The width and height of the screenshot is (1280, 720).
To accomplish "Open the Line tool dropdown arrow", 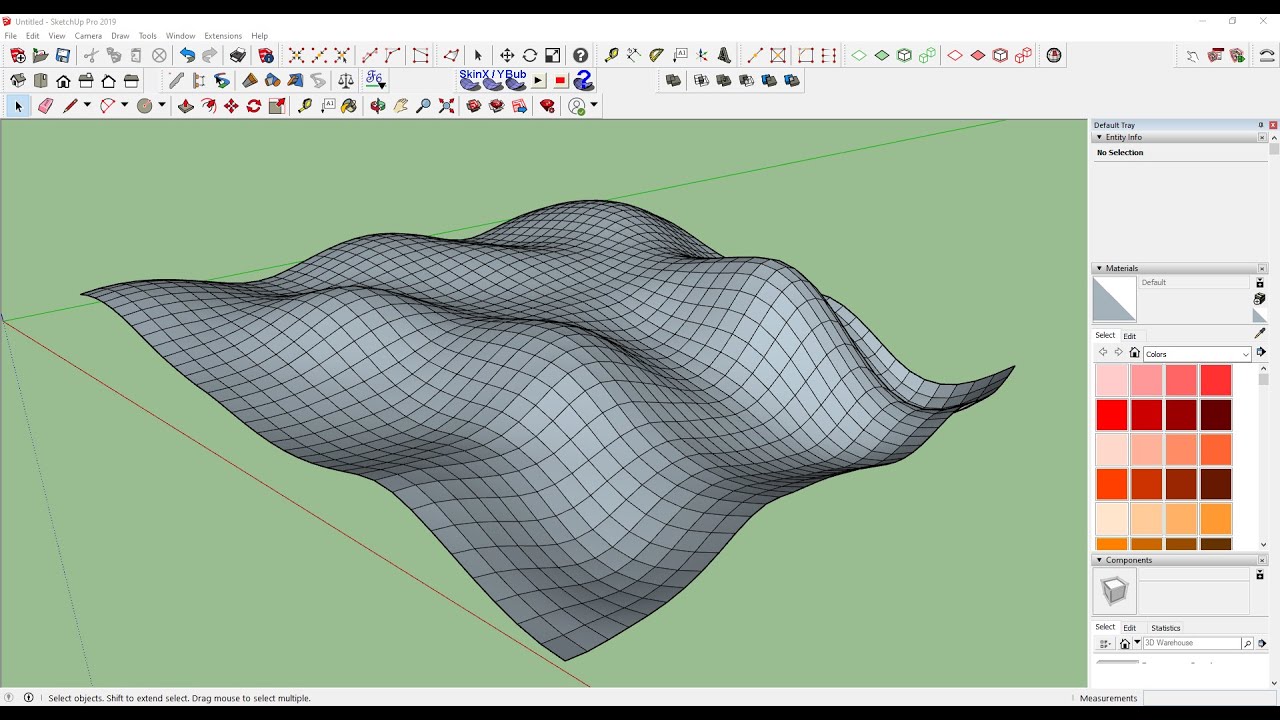I will [x=87, y=106].
